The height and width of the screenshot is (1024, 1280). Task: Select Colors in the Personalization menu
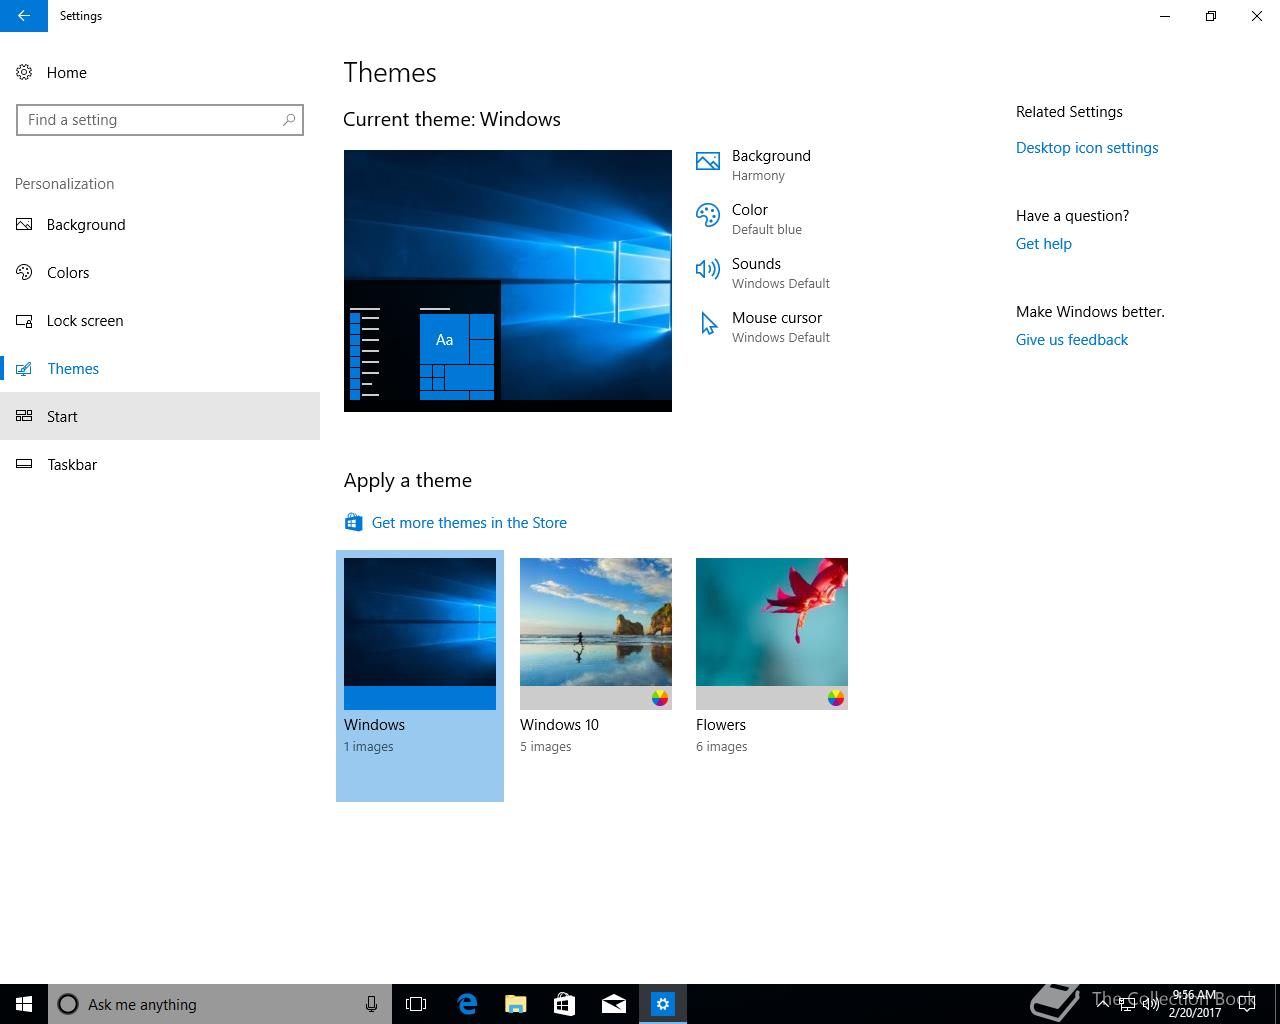(160, 272)
